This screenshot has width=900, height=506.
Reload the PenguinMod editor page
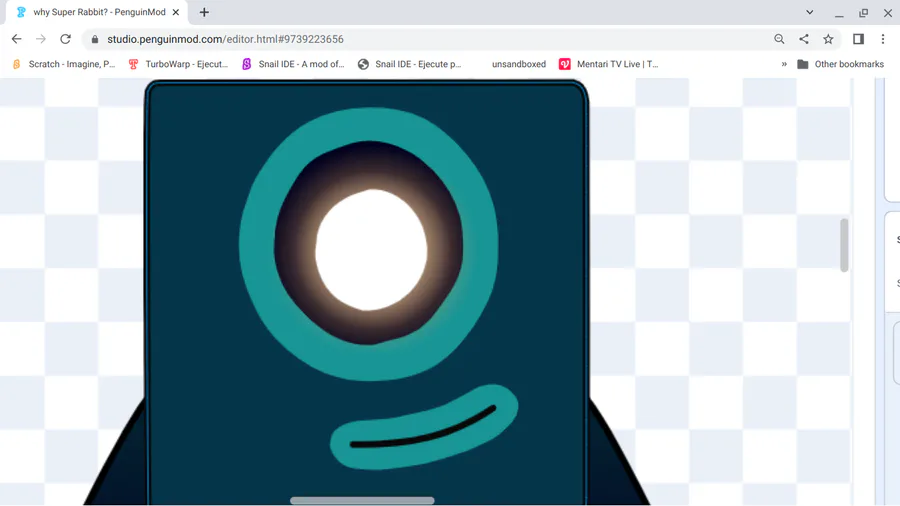pyautogui.click(x=65, y=39)
